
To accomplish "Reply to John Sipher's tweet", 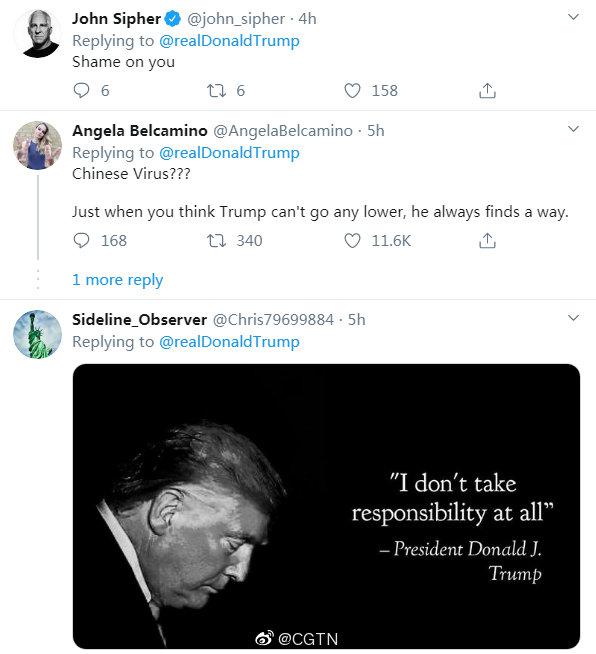I will (81, 91).
